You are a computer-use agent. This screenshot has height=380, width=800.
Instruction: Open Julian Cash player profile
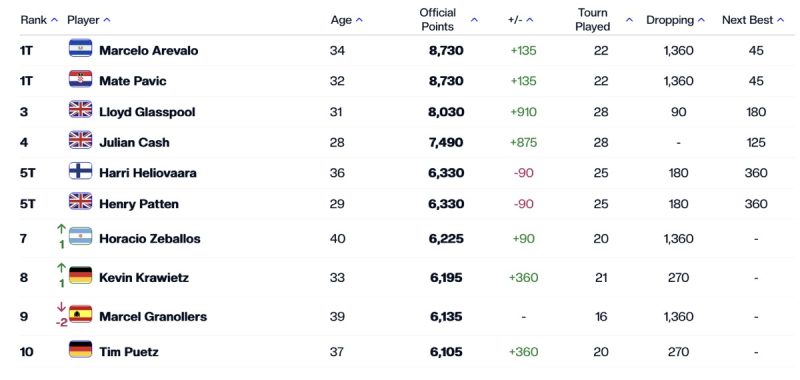[x=134, y=142]
